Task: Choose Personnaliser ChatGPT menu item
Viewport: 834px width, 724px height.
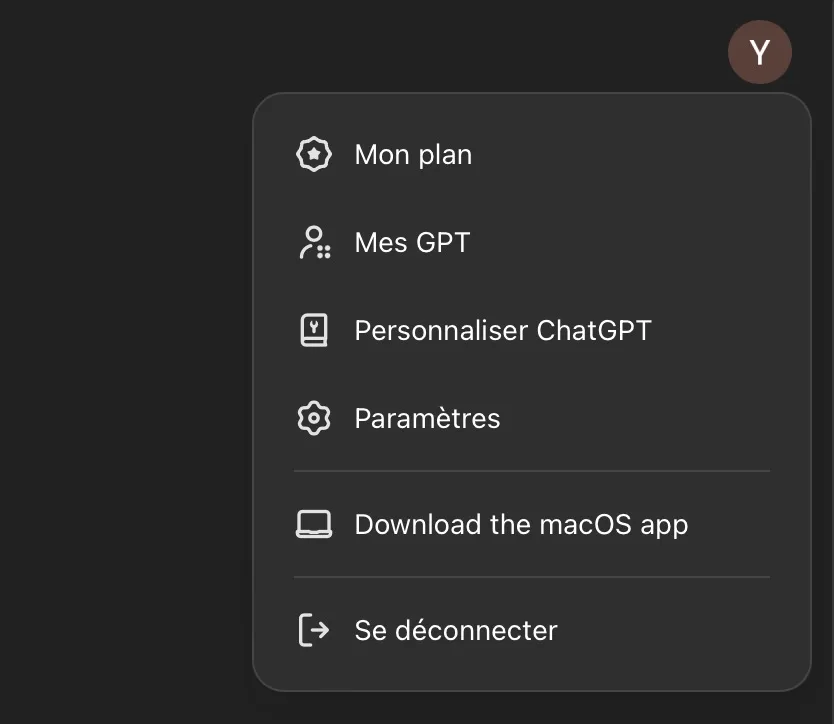Action: 530,331
